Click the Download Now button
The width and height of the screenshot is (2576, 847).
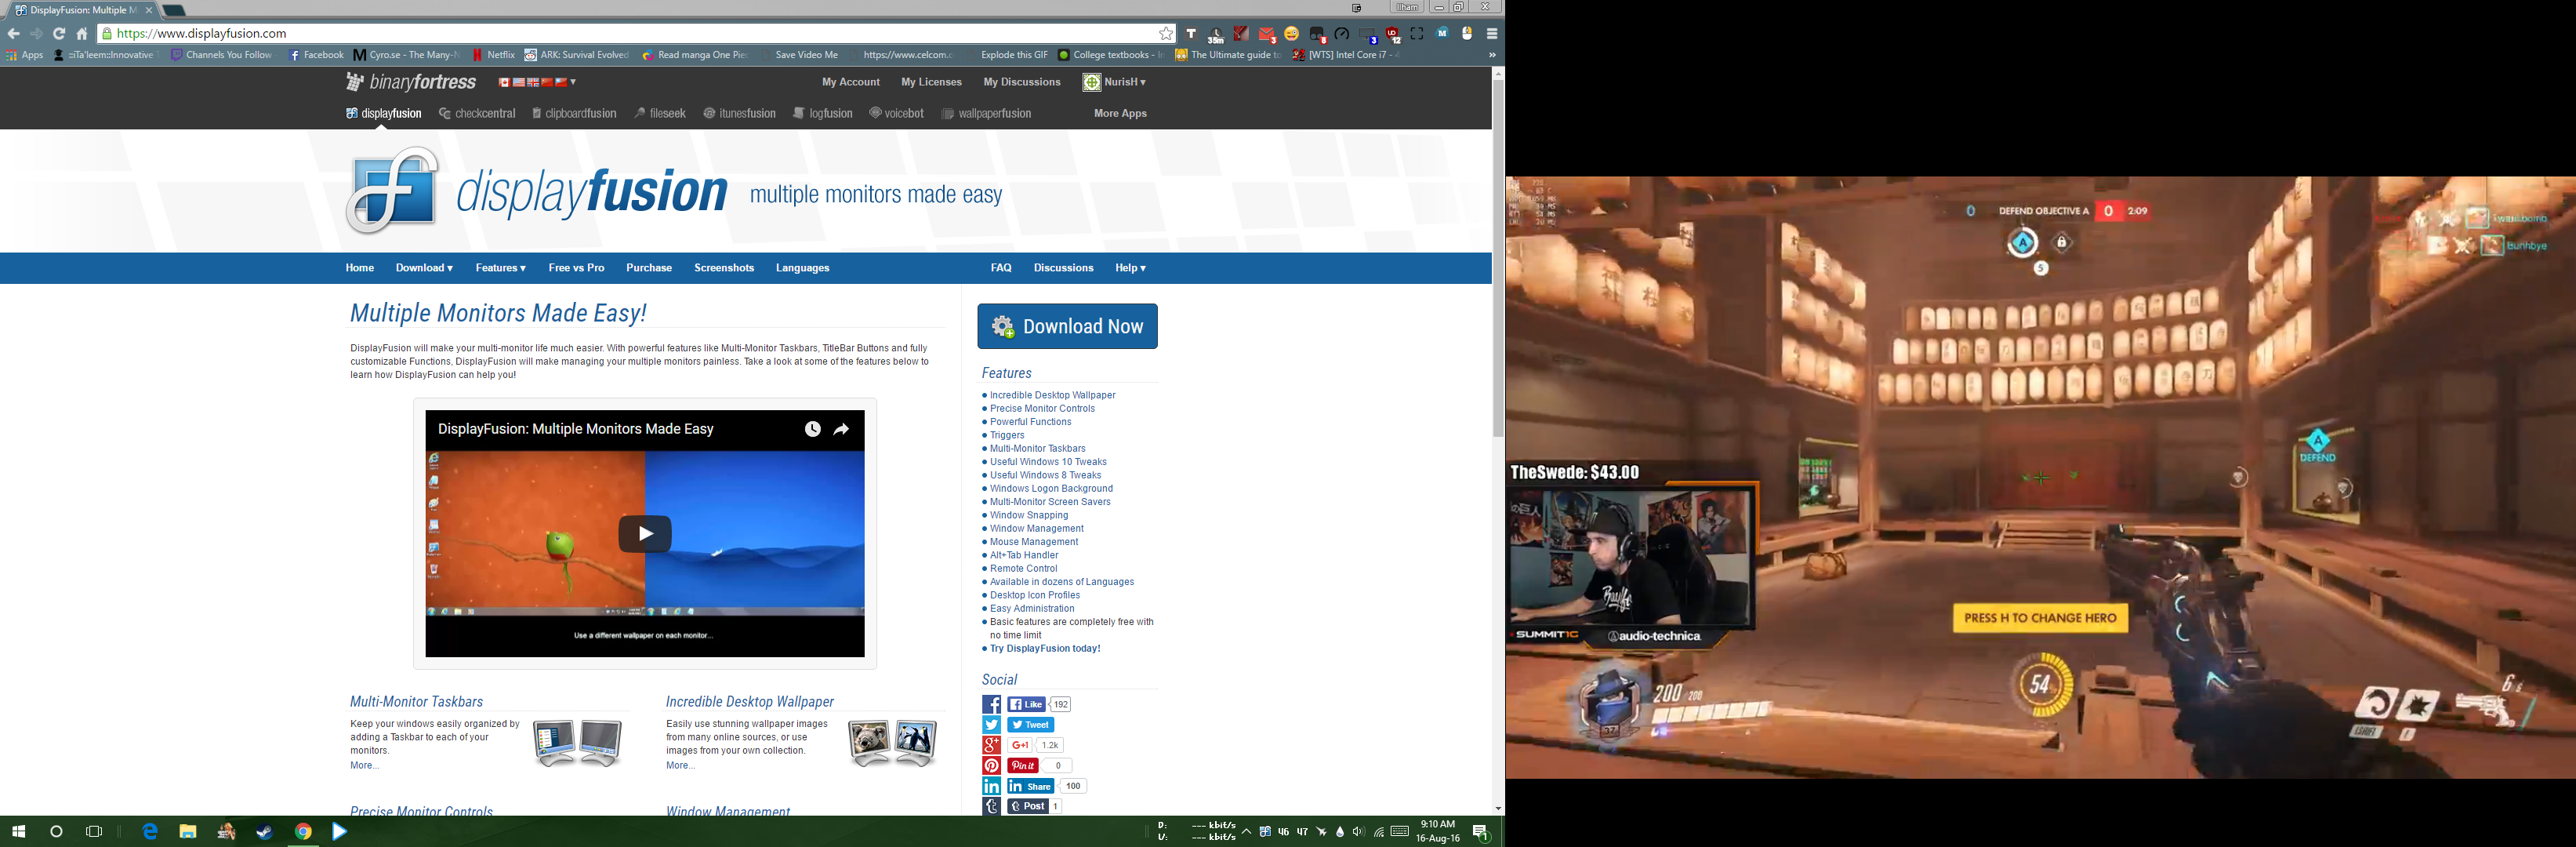1067,326
